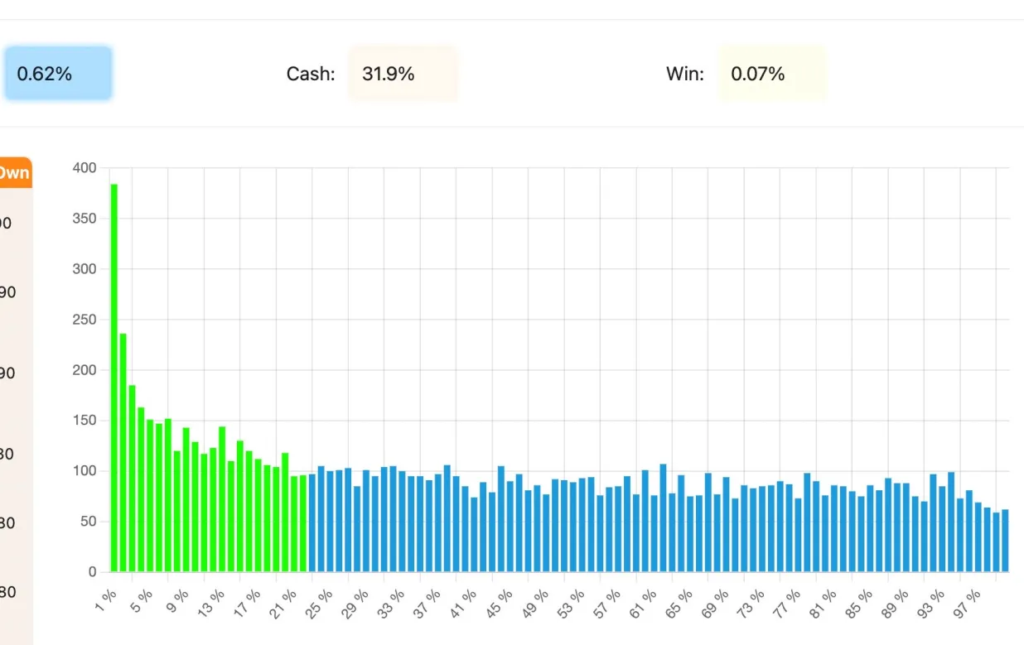Click the blue 0.62% value box
The image size is (1024, 645).
point(58,74)
